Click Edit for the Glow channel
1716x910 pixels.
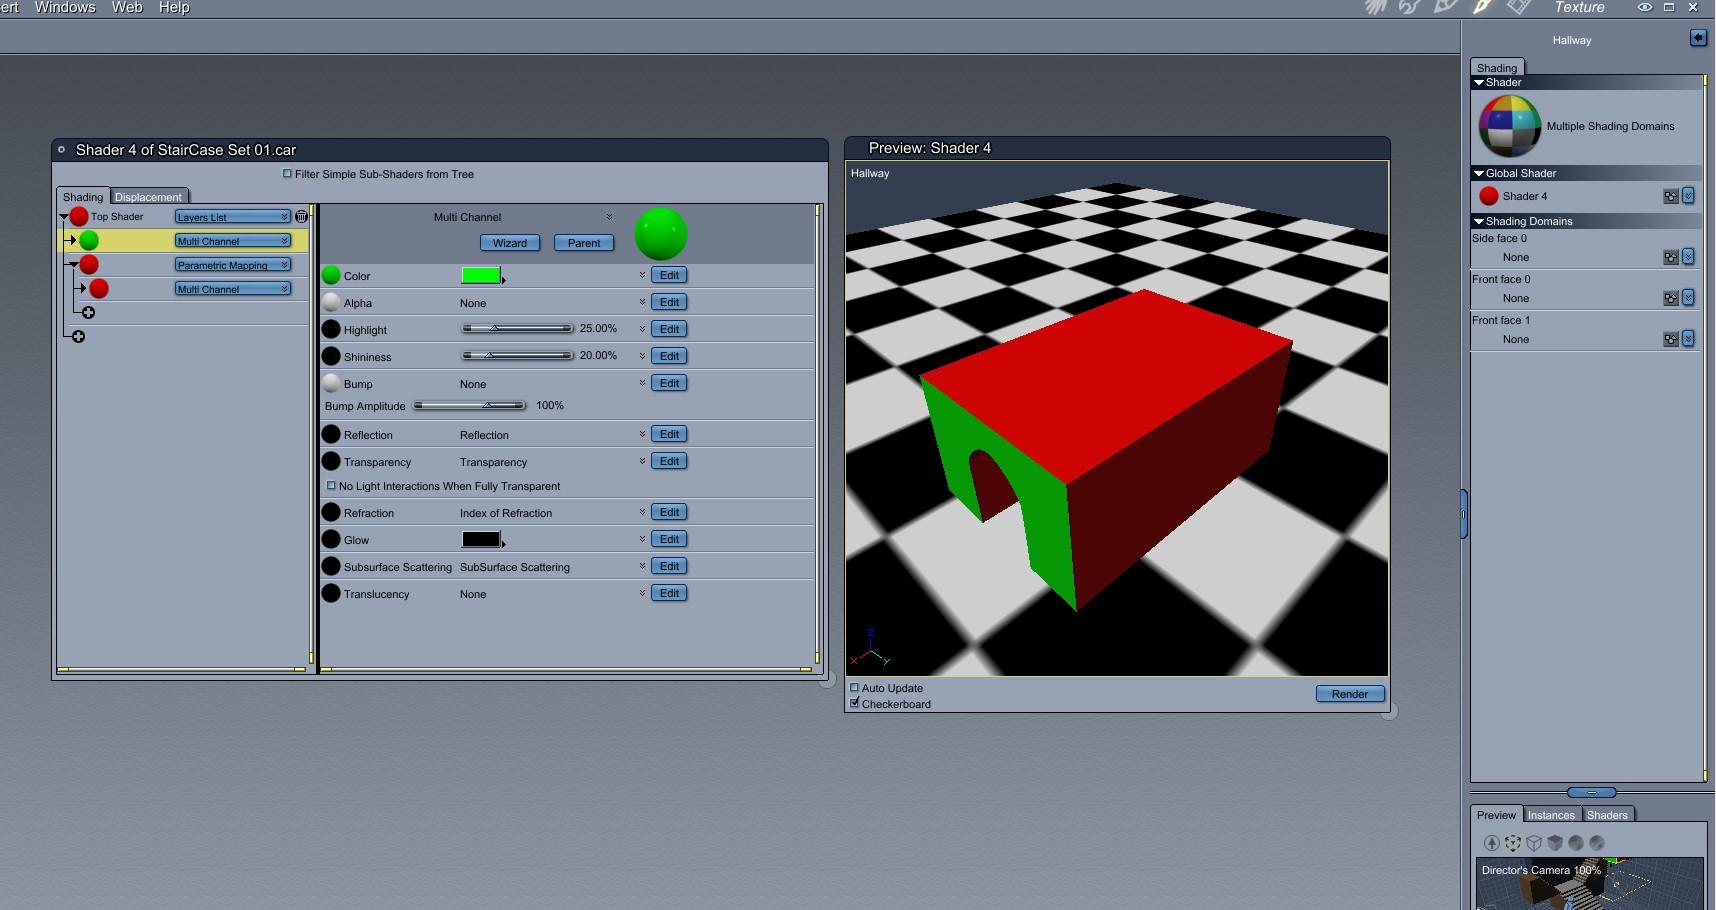click(669, 539)
